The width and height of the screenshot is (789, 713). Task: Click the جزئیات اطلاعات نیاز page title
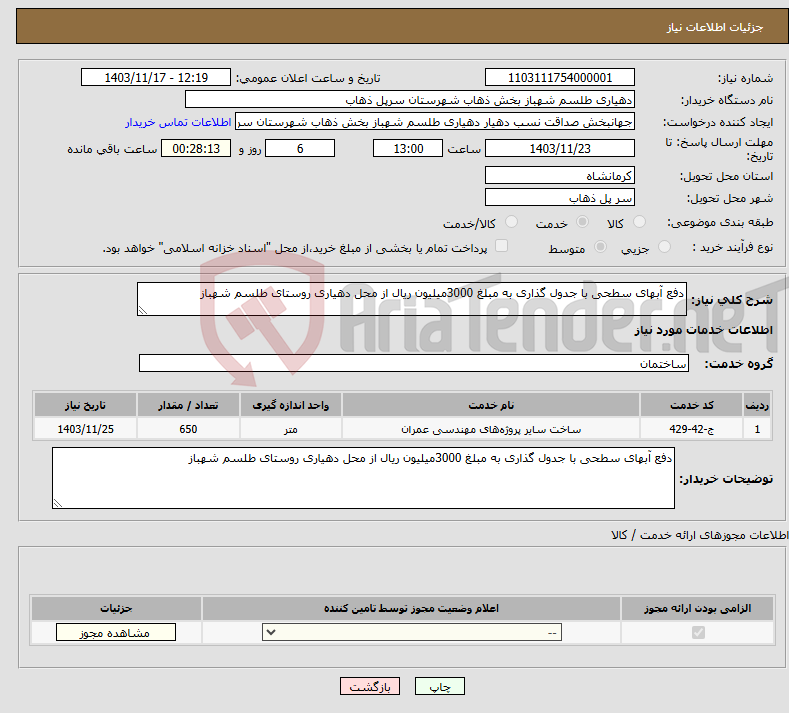pyautogui.click(x=715, y=27)
